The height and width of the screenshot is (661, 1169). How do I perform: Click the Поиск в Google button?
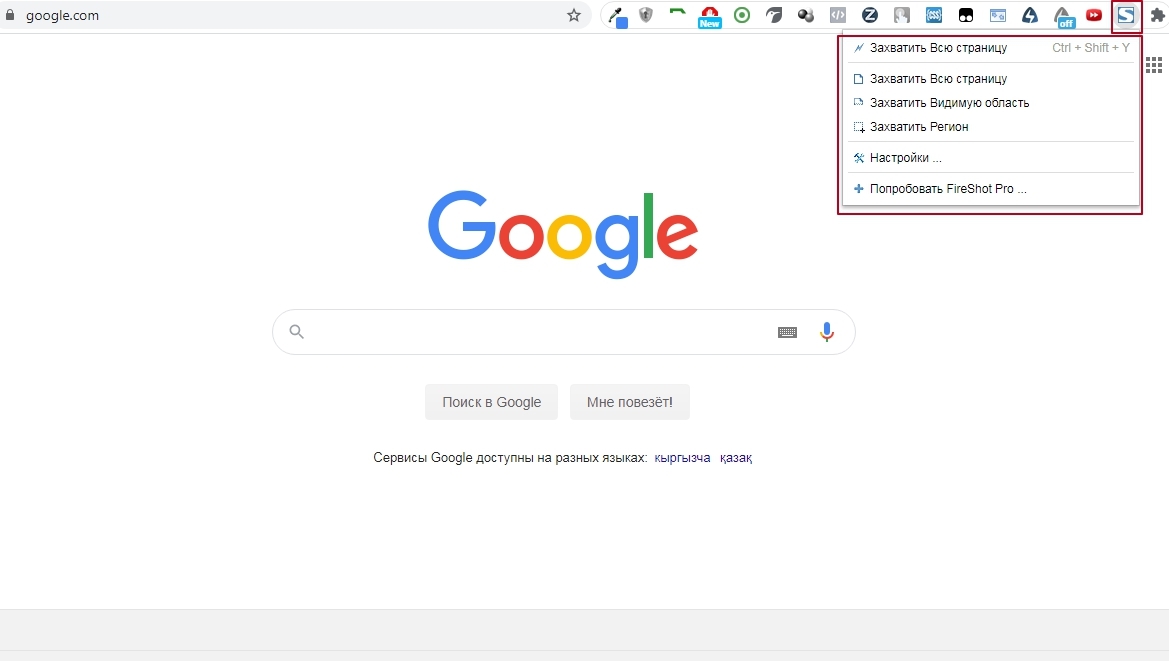[491, 402]
